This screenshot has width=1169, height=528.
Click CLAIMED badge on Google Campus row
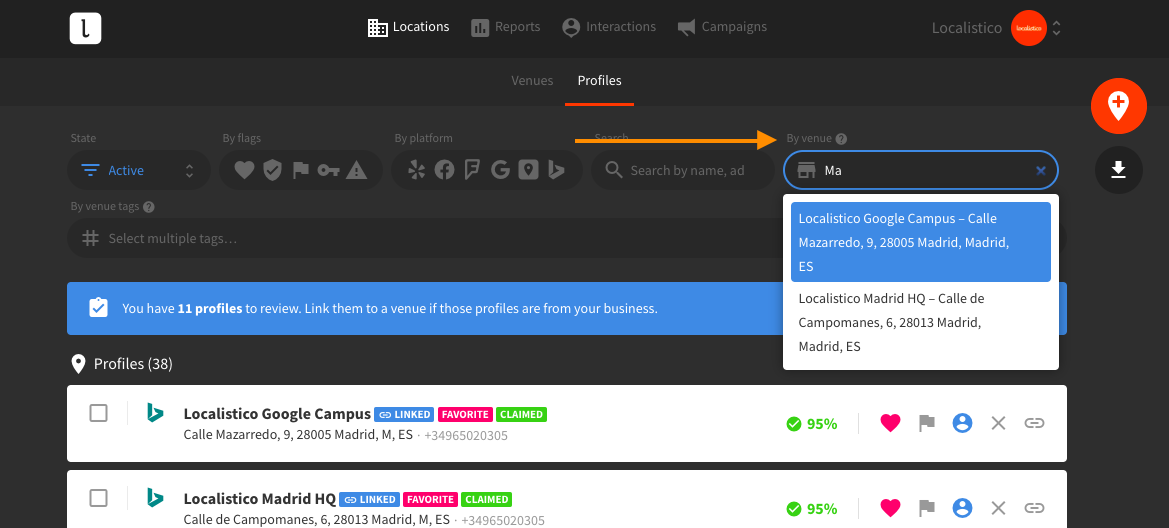(x=521, y=415)
